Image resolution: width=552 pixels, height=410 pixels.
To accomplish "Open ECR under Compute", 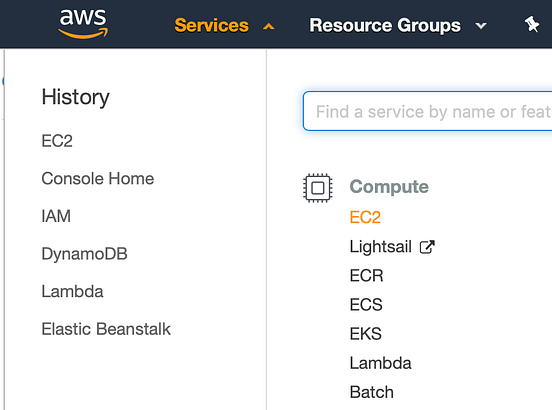I will point(366,276).
